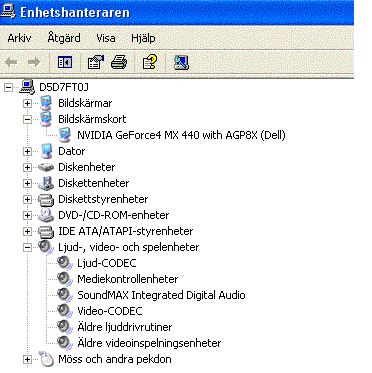Select the IDE ATA/ATAPI-styrenheter label

(126, 231)
